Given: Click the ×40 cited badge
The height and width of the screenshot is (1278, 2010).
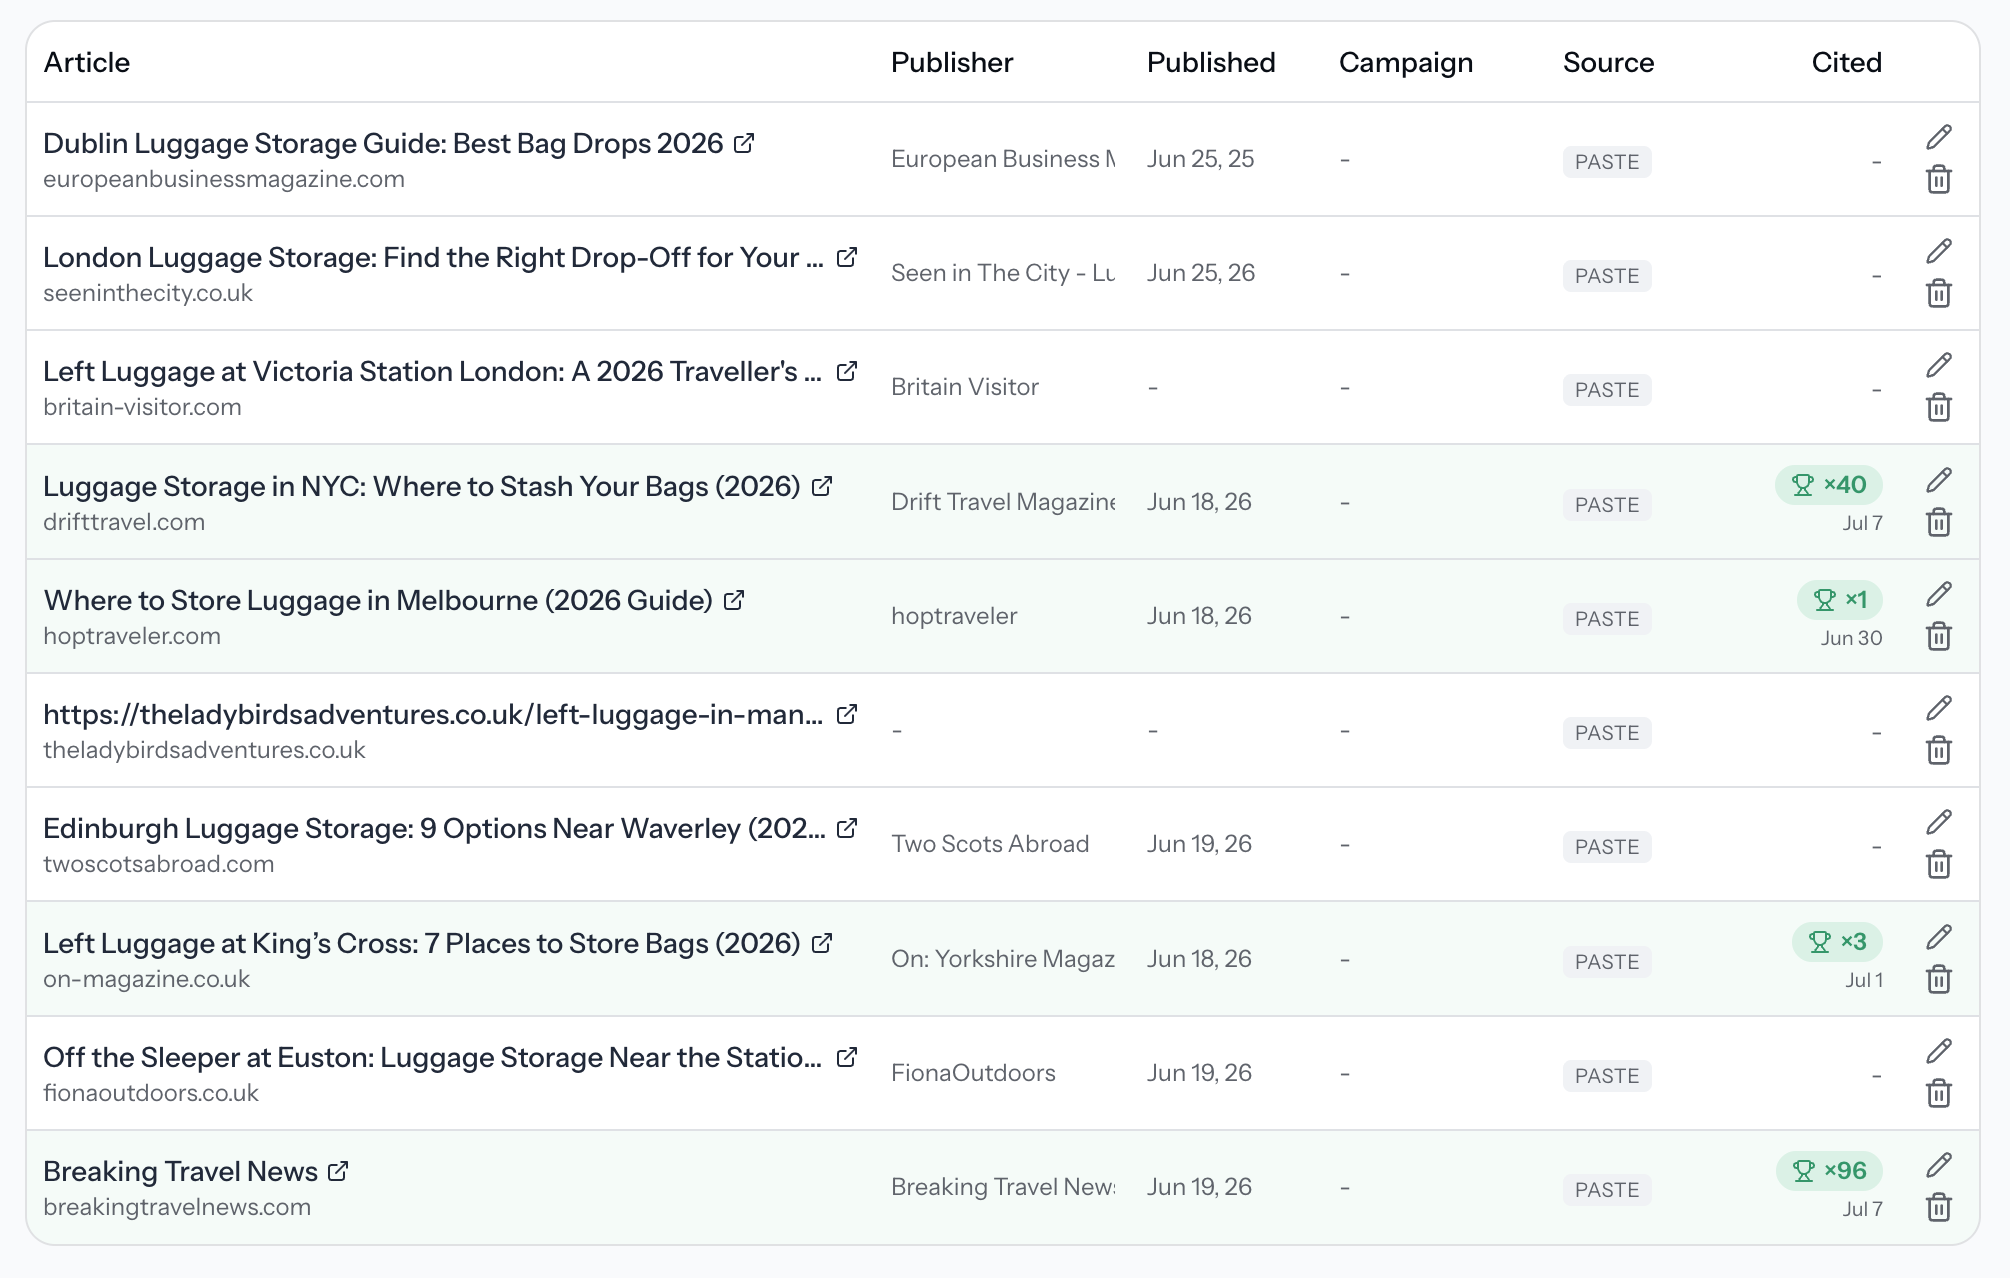Looking at the screenshot, I should (x=1829, y=485).
